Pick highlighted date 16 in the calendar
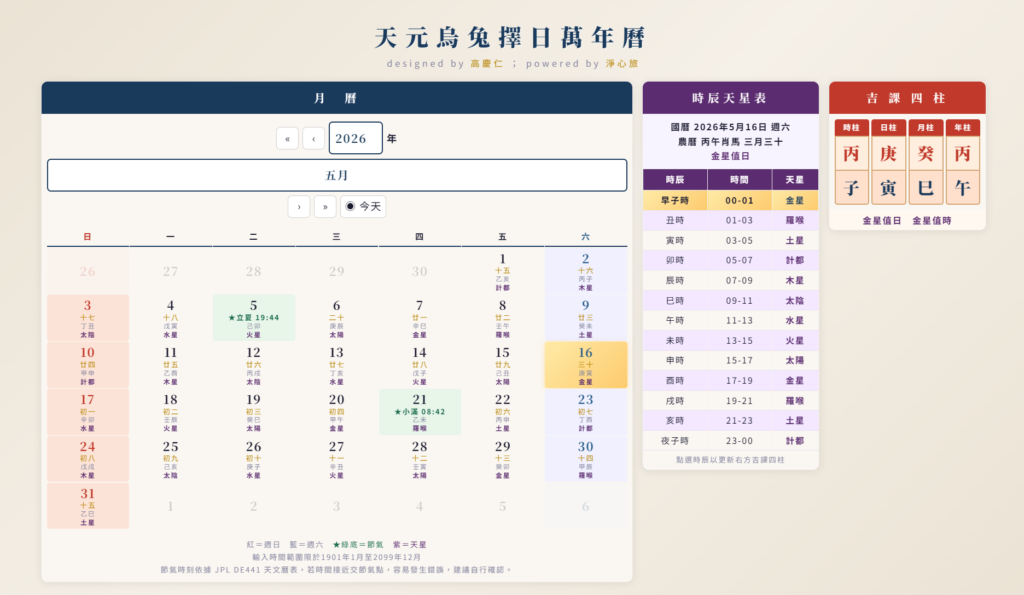Screen dimensions: 1024x595 [586, 365]
